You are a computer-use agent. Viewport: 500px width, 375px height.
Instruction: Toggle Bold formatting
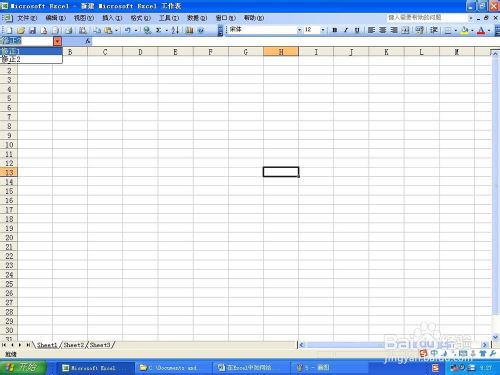[335, 30]
